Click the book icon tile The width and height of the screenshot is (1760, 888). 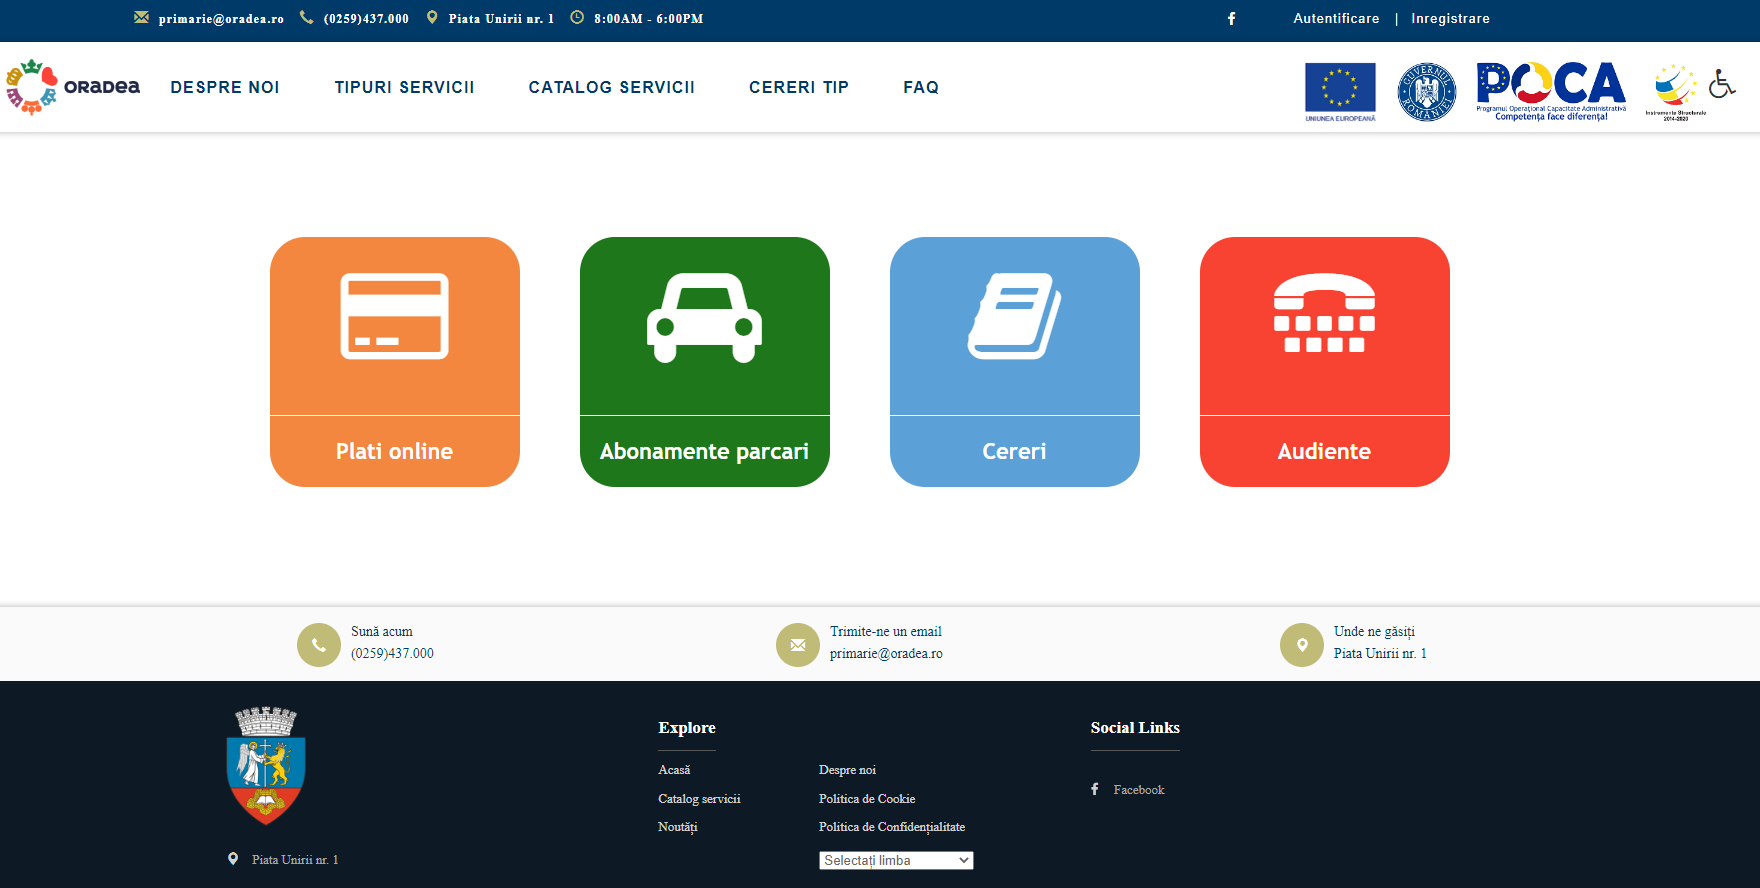pyautogui.click(x=1015, y=316)
